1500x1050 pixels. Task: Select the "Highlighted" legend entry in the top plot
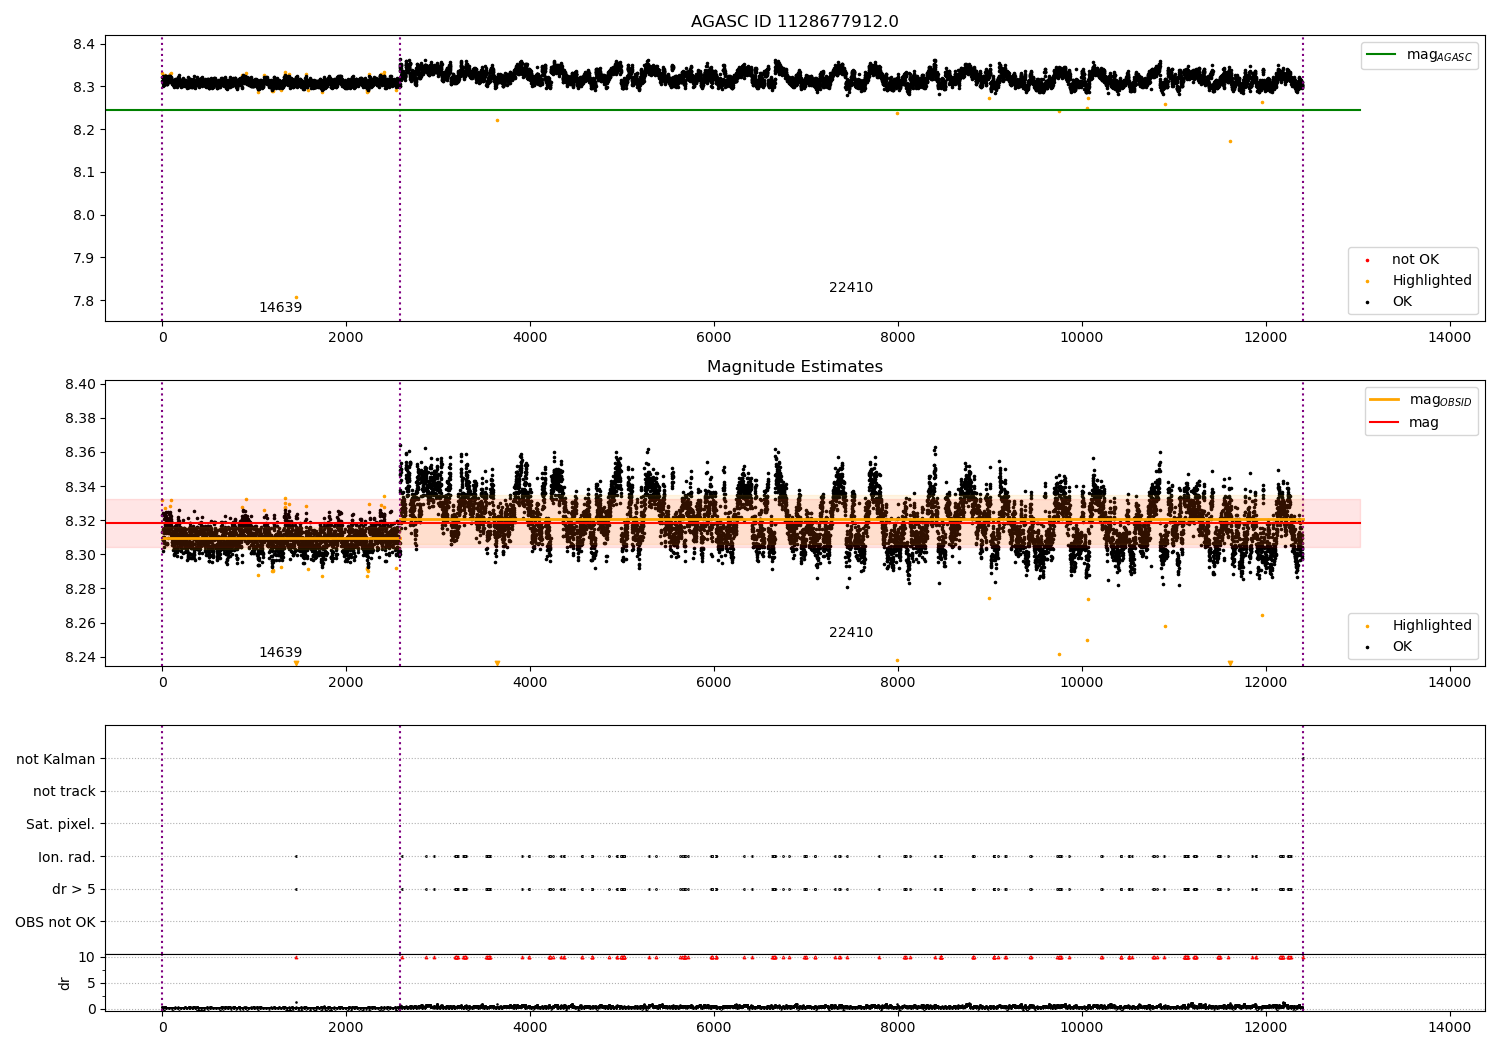point(1432,281)
